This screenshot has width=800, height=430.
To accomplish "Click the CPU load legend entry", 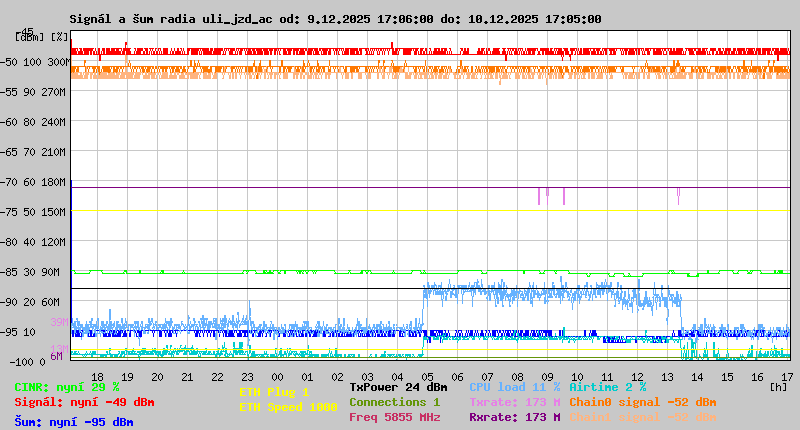I will (515, 386).
